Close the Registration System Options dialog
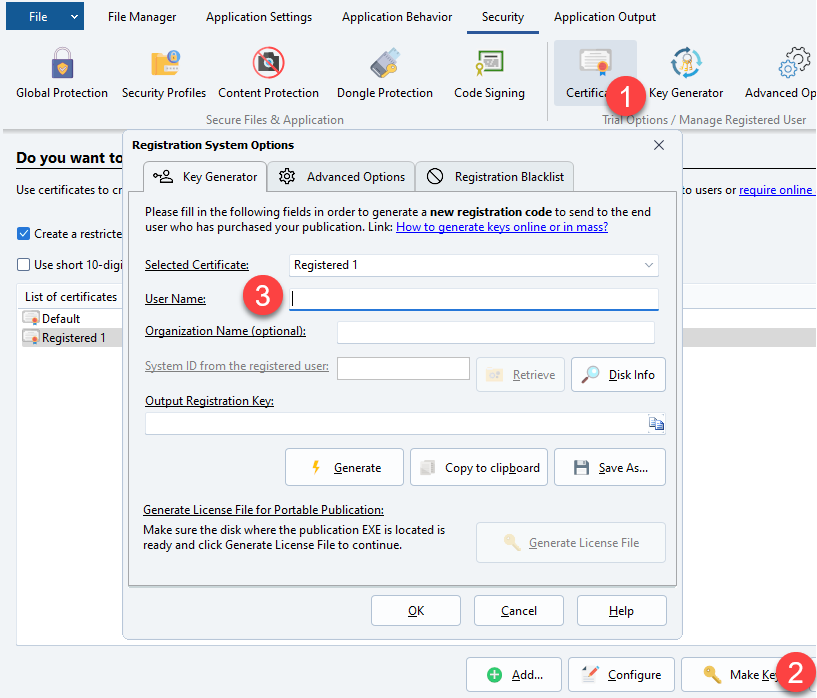Screen dimensions: 817x698 click(658, 145)
